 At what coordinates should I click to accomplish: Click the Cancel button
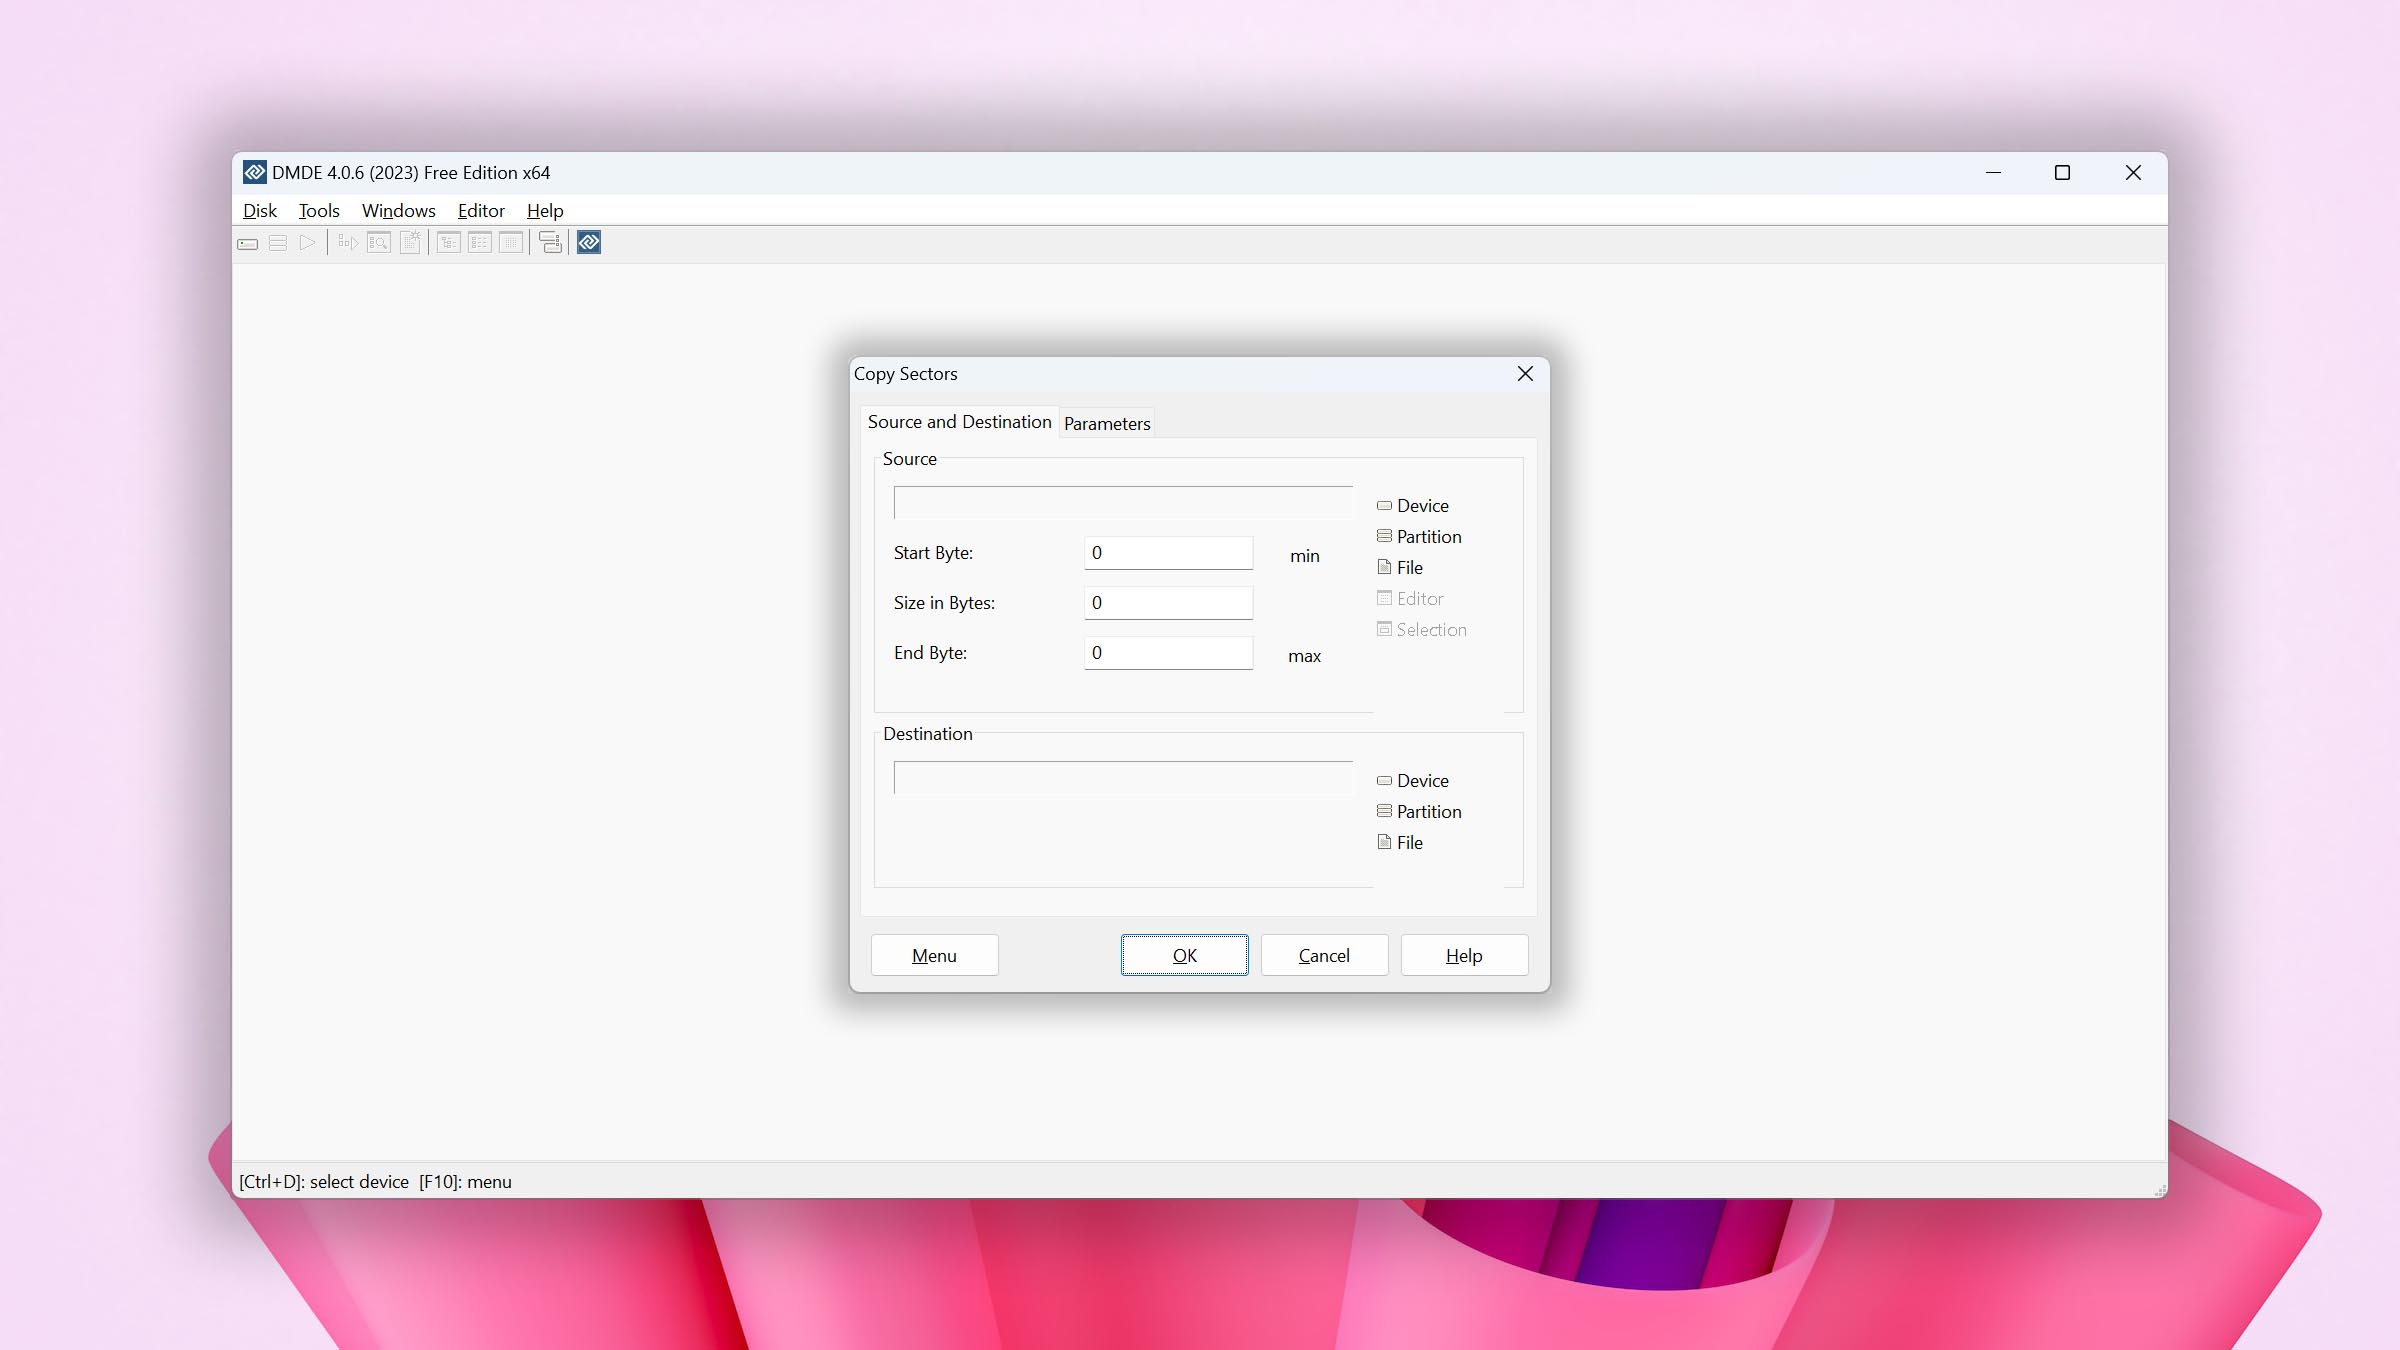(x=1324, y=956)
